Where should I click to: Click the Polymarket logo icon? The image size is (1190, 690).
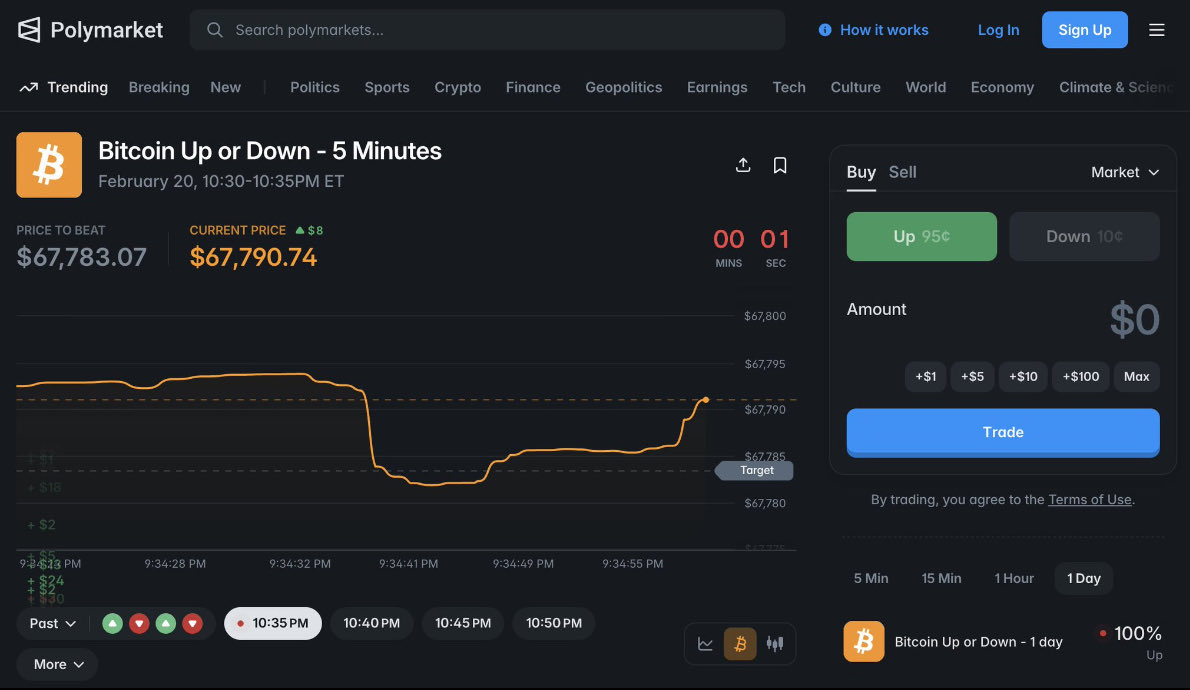(x=29, y=30)
